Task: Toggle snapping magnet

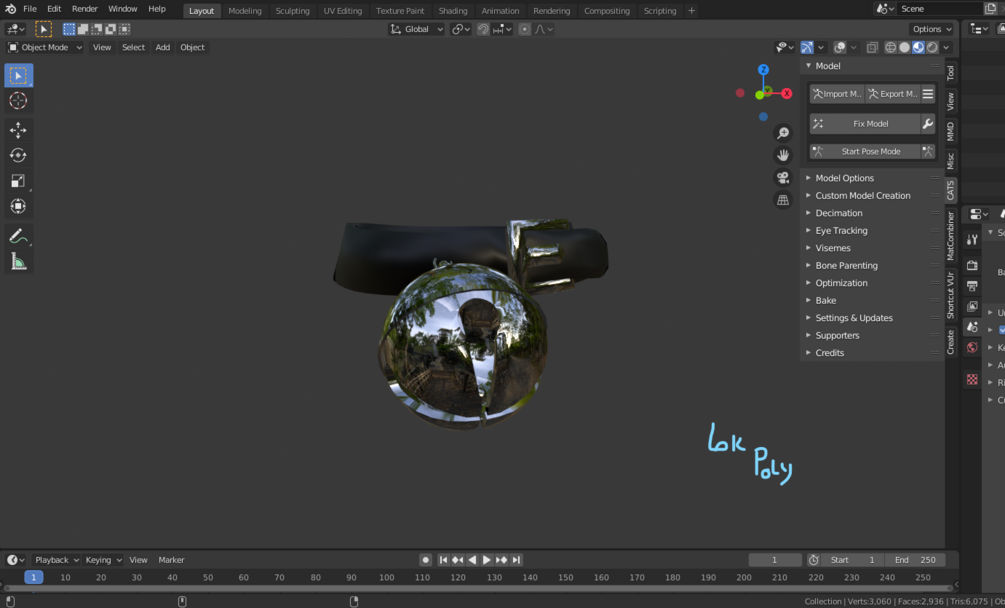Action: [x=483, y=29]
